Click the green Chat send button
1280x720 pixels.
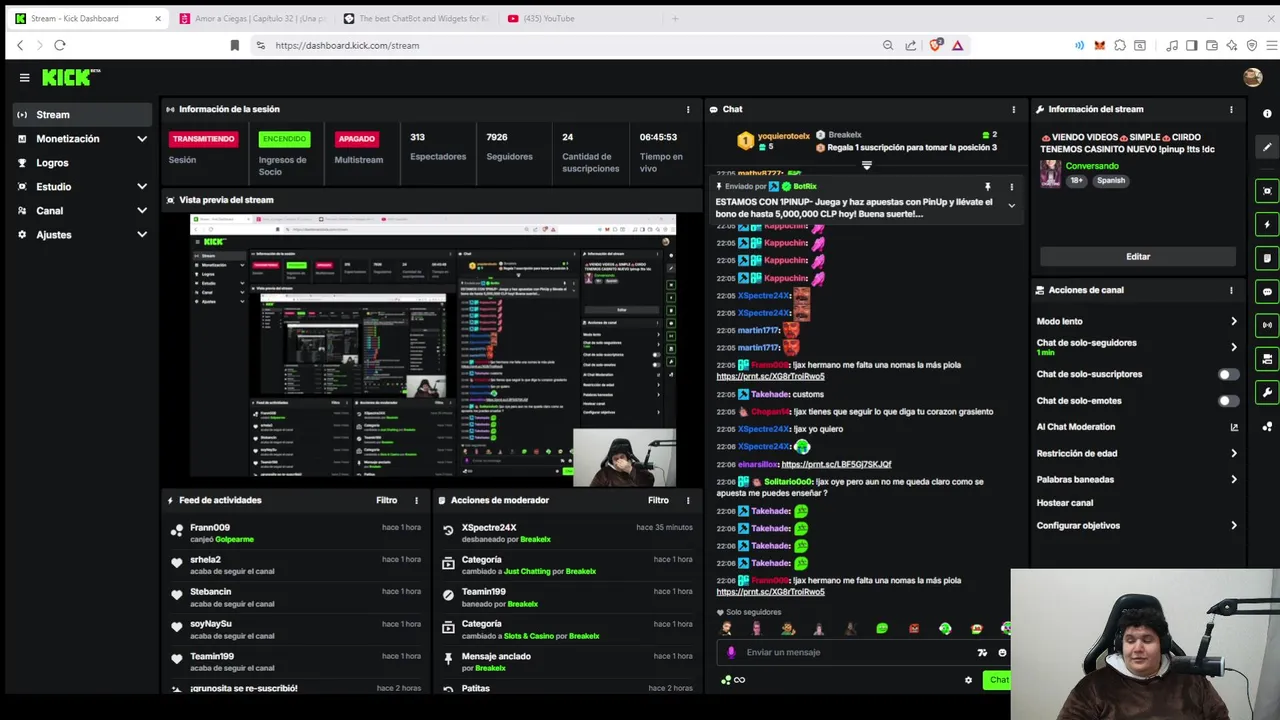coord(998,680)
